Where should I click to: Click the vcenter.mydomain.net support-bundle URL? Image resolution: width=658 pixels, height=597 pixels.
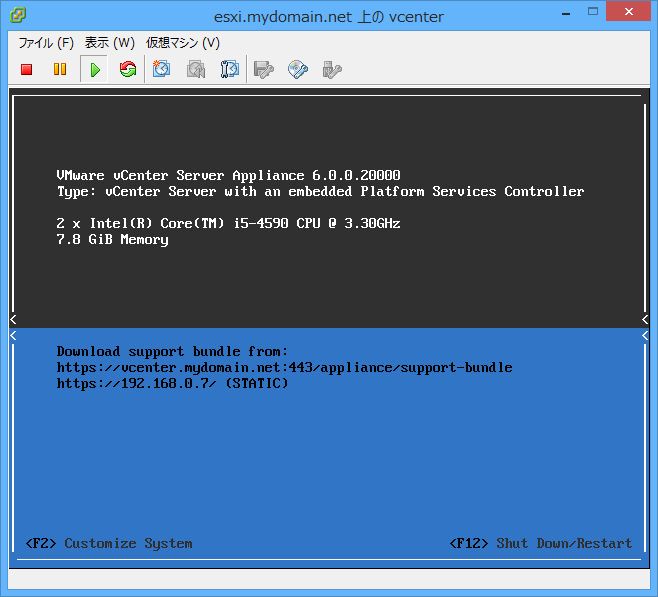click(285, 368)
